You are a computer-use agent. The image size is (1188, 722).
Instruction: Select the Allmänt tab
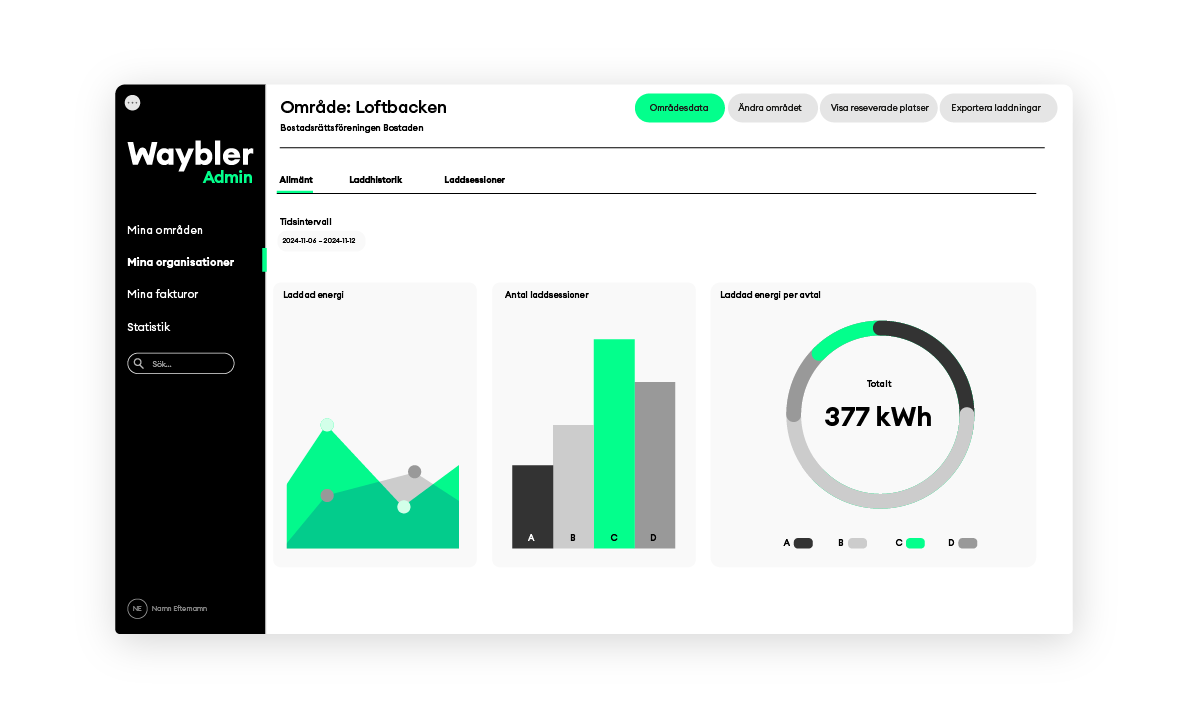[296, 180]
